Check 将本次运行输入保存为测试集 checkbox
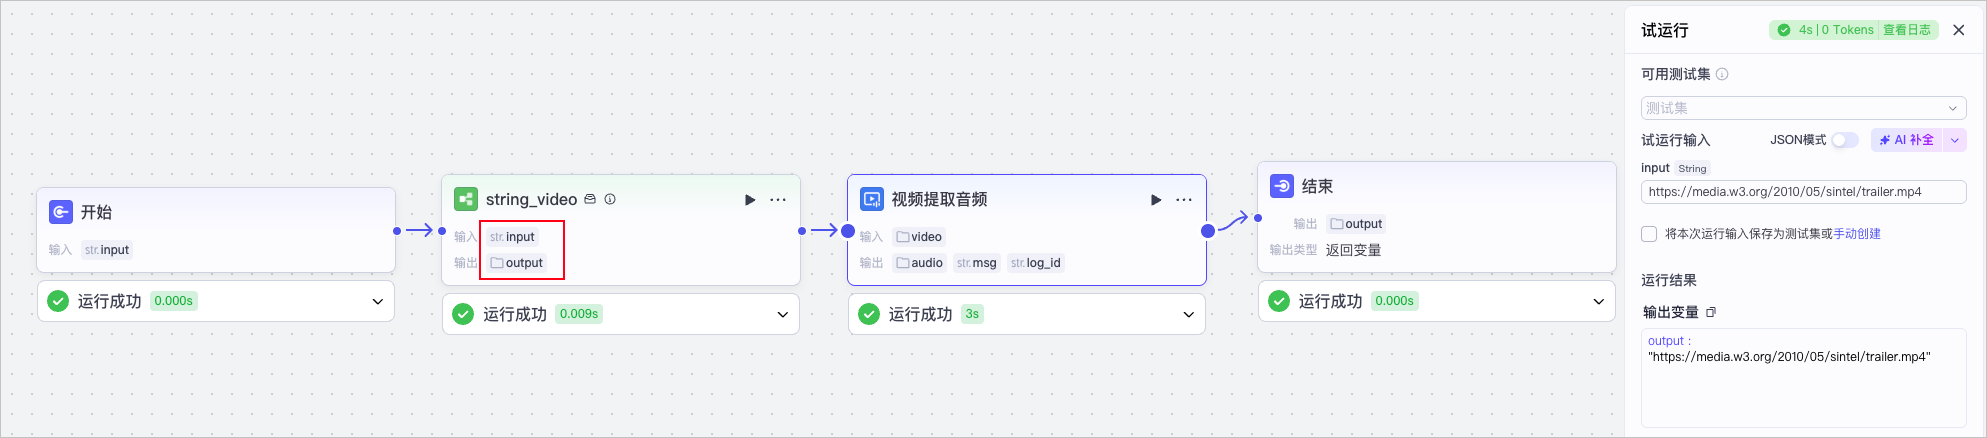The height and width of the screenshot is (438, 1987). [x=1649, y=234]
